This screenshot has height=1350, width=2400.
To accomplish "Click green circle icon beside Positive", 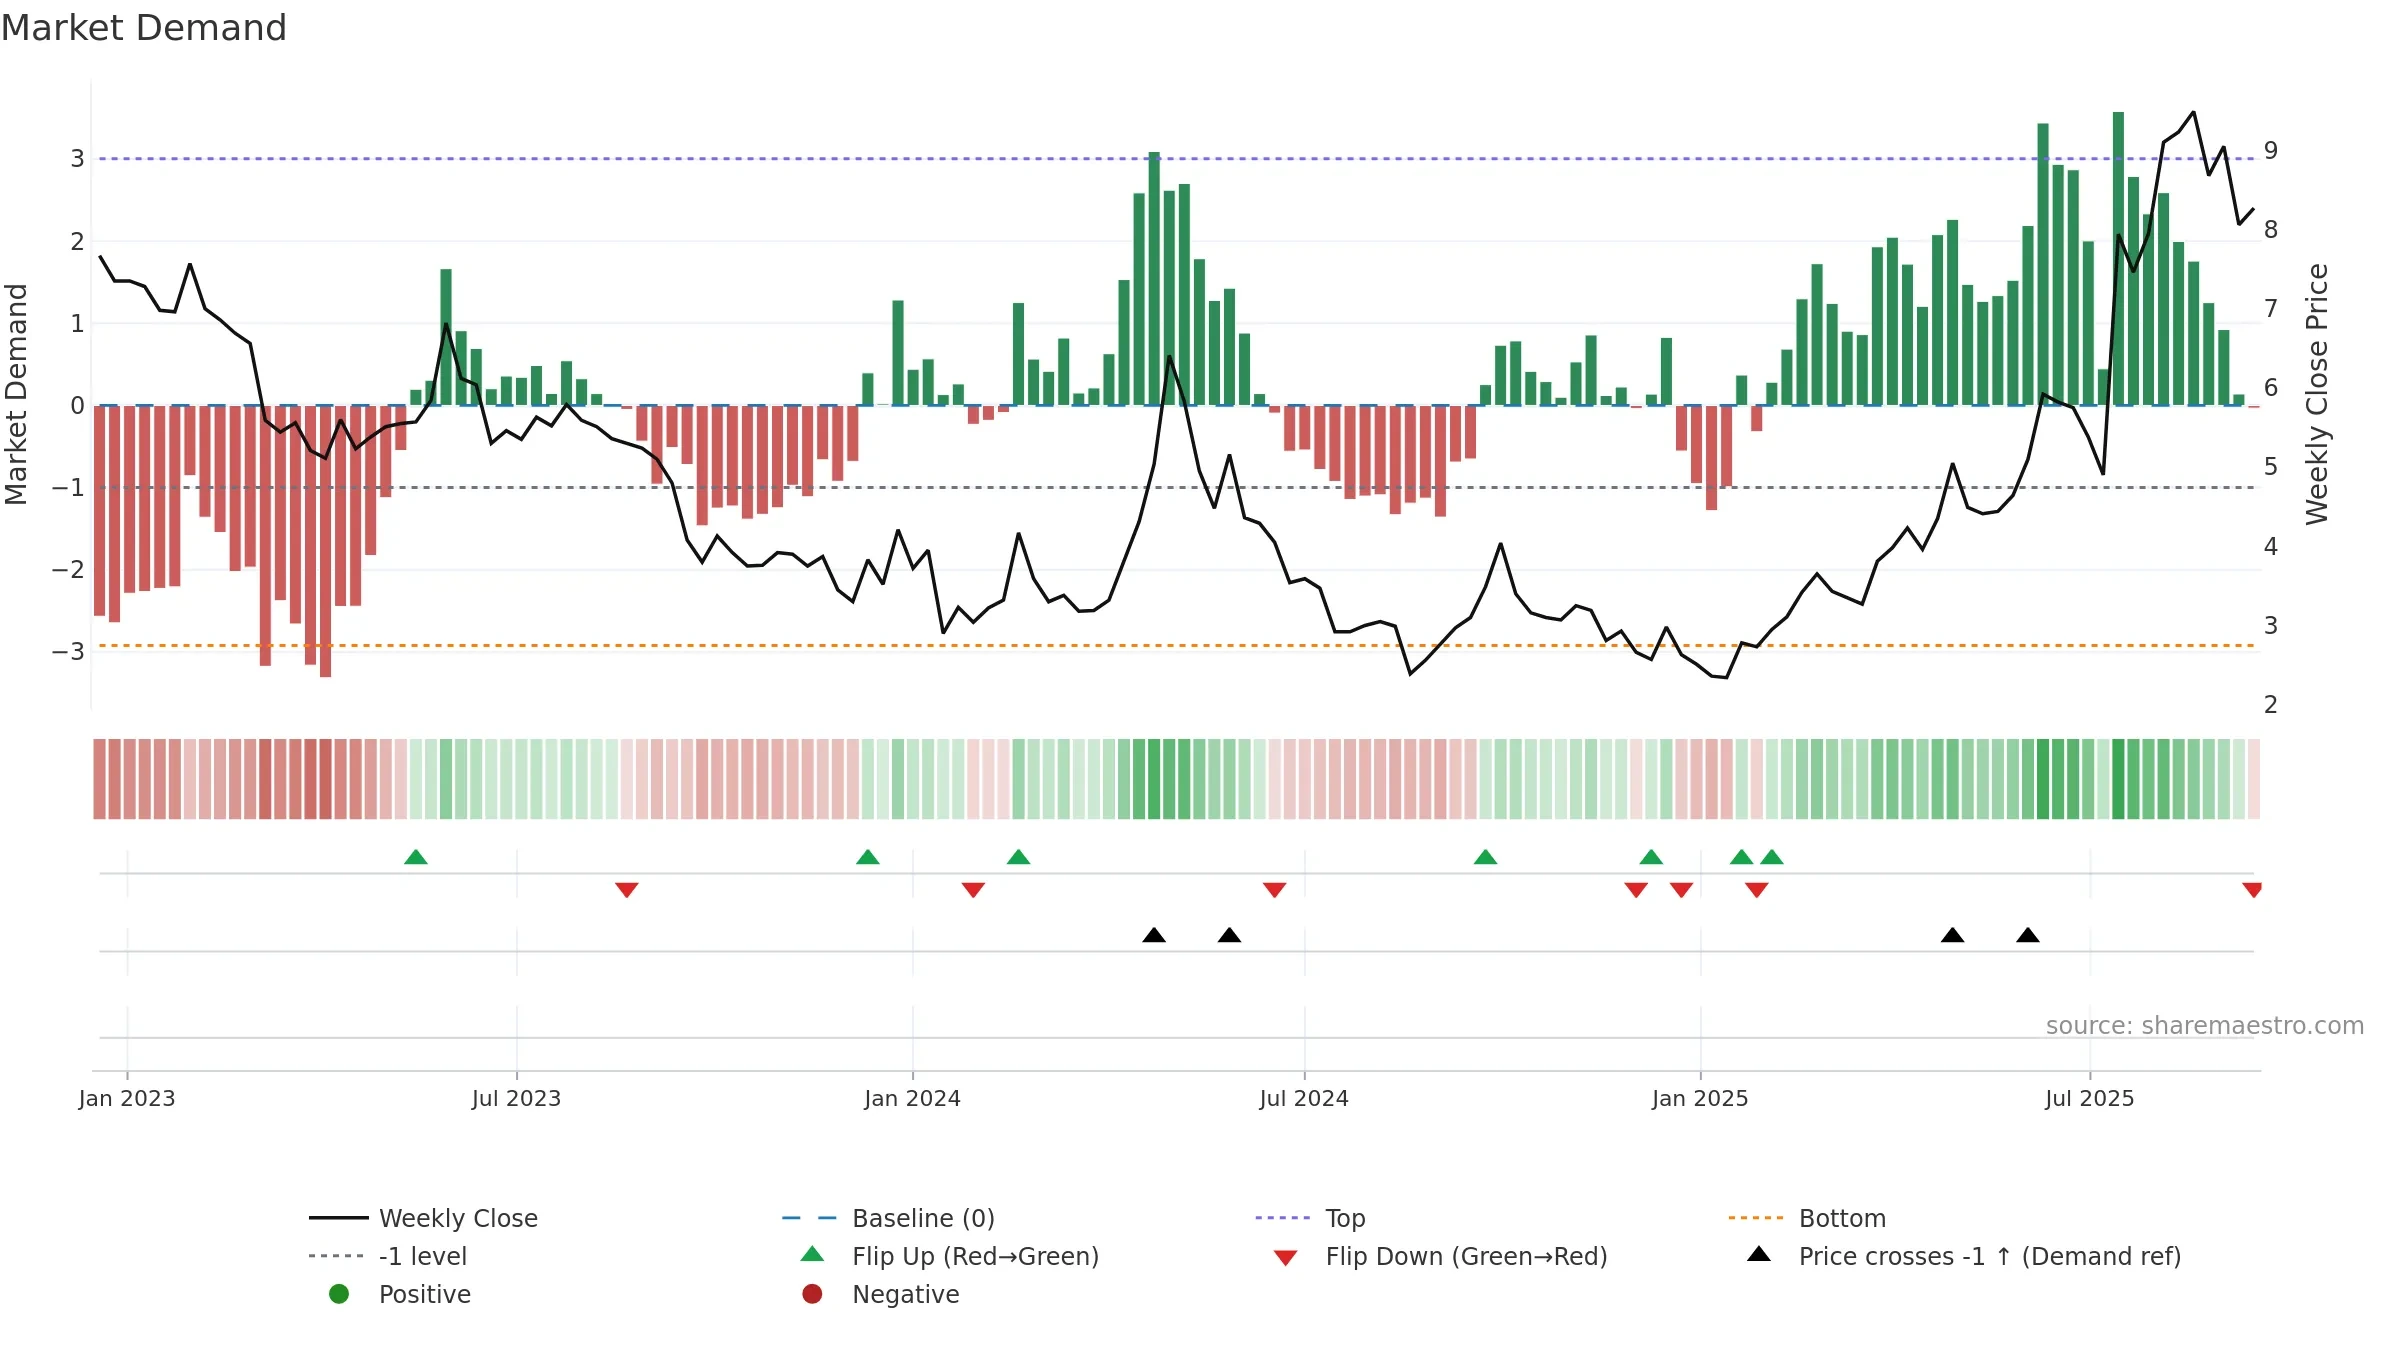I will click(339, 1294).
